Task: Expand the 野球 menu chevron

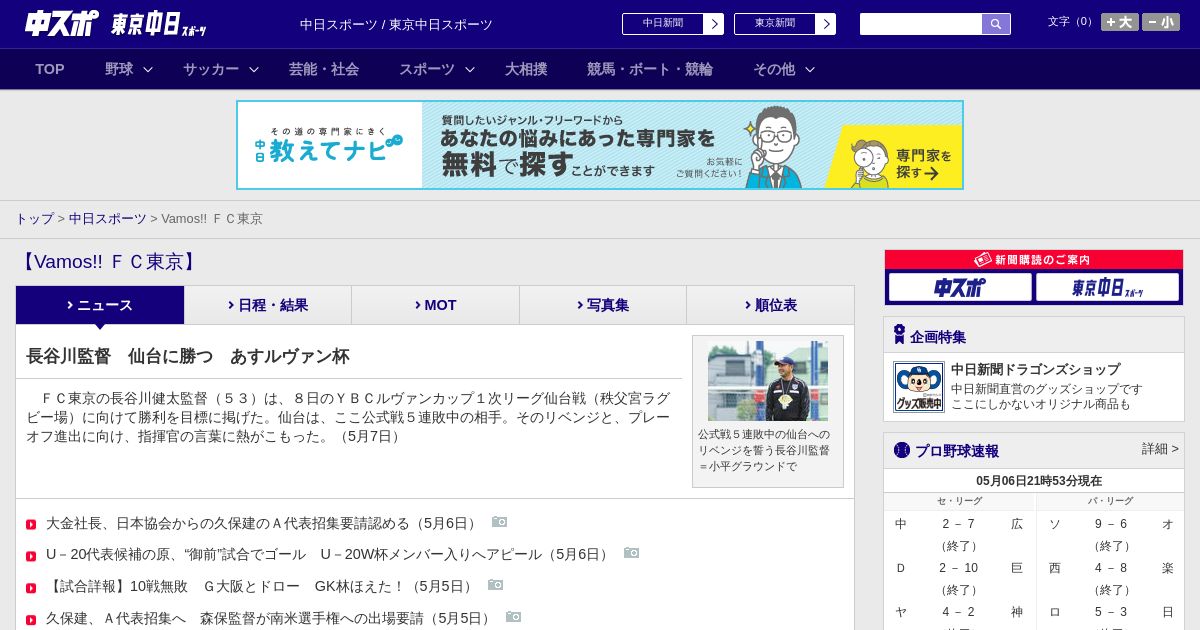Action: click(x=148, y=70)
